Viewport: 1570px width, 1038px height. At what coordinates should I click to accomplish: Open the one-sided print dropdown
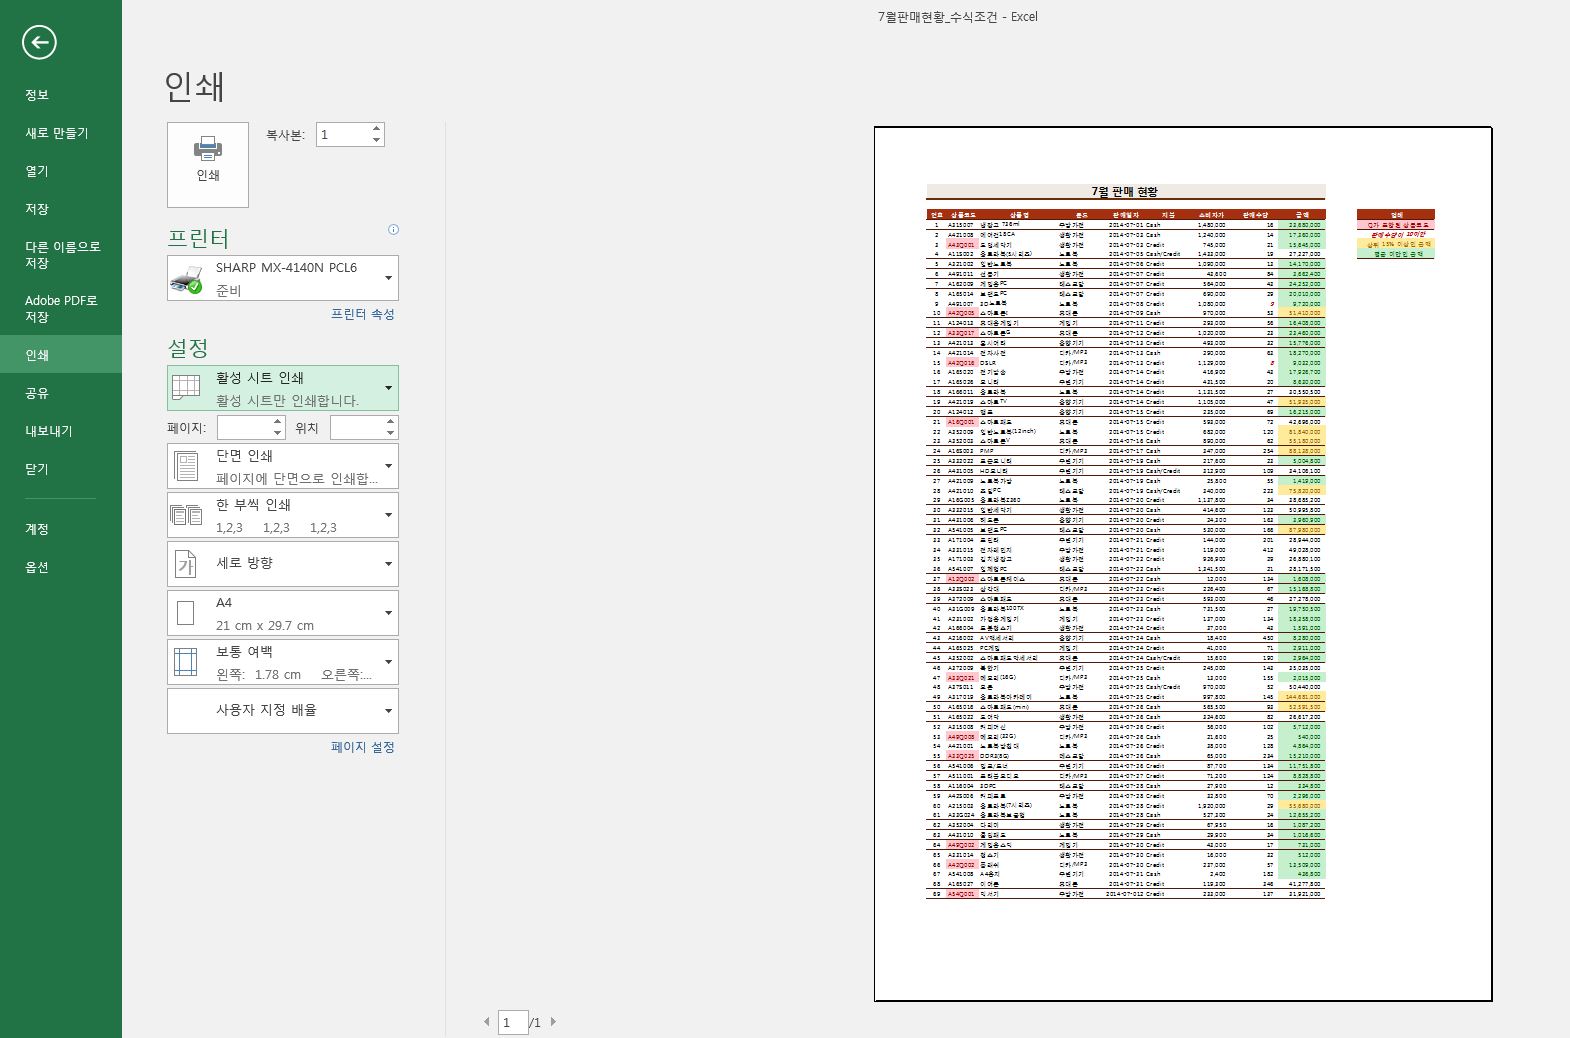click(x=283, y=466)
